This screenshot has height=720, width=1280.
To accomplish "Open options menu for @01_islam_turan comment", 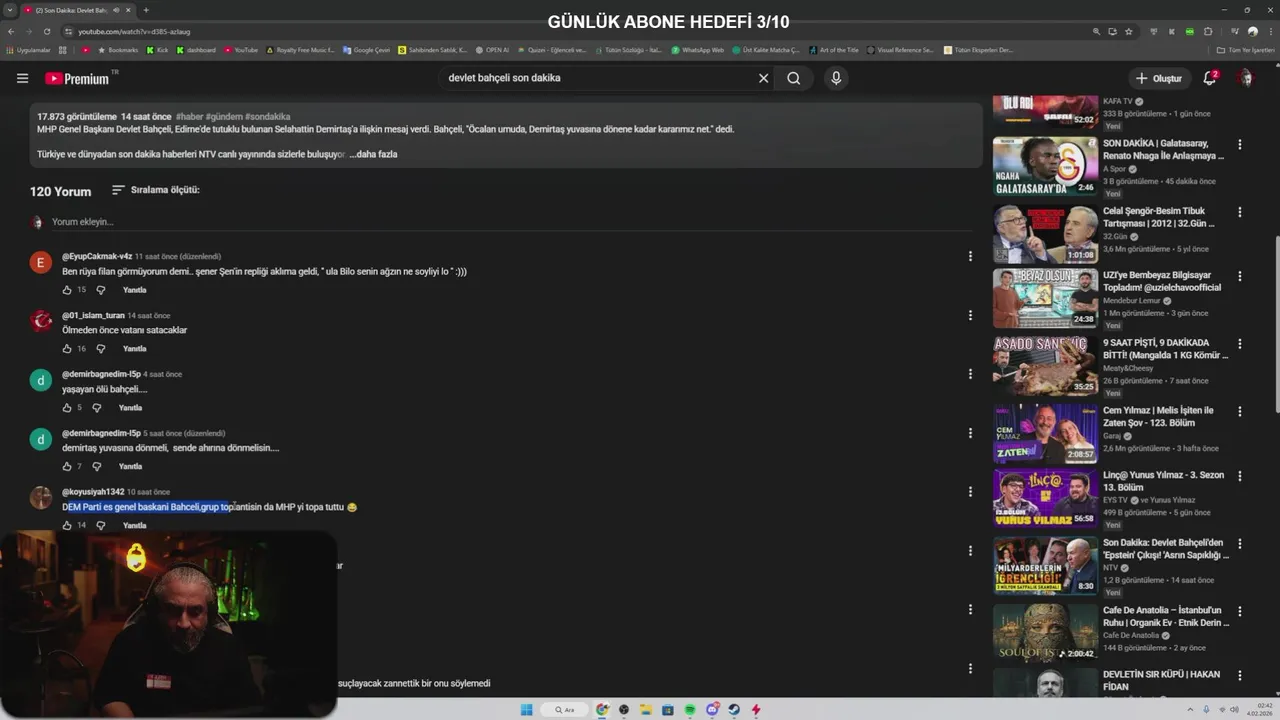I will coord(969,315).
